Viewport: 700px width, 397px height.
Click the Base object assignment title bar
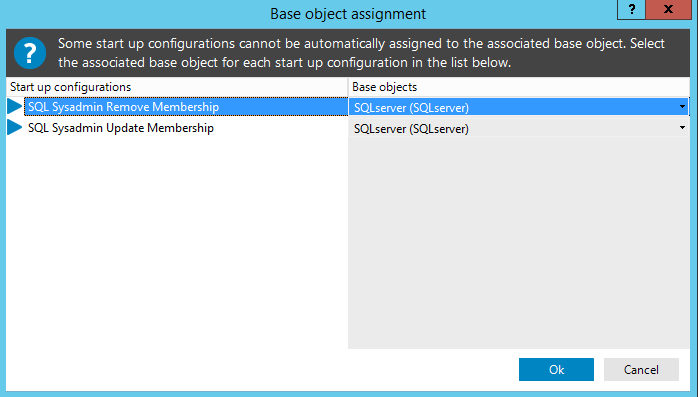coord(348,13)
